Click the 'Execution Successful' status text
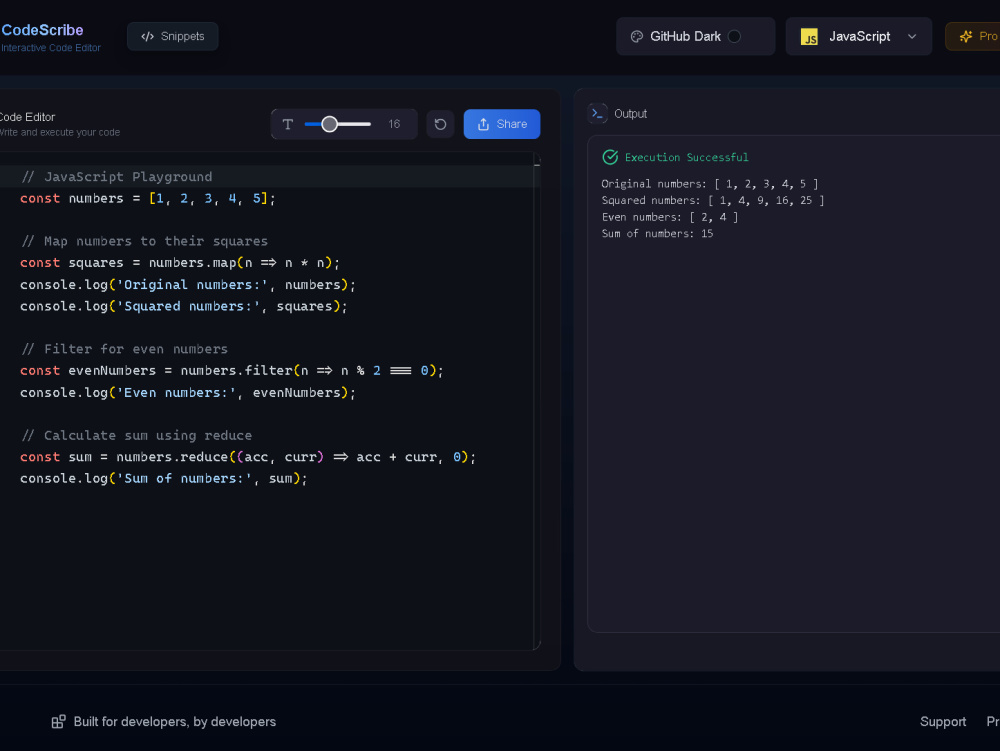1000x751 pixels. pyautogui.click(x=687, y=157)
